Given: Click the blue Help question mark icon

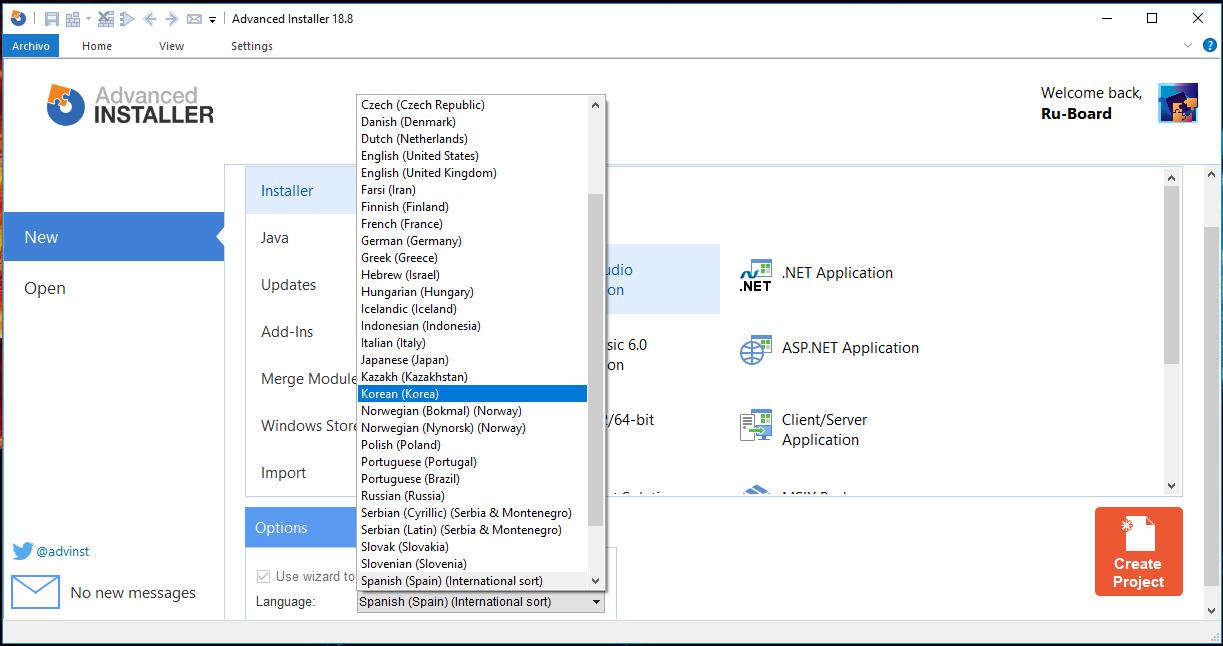Looking at the screenshot, I should coord(1208,45).
